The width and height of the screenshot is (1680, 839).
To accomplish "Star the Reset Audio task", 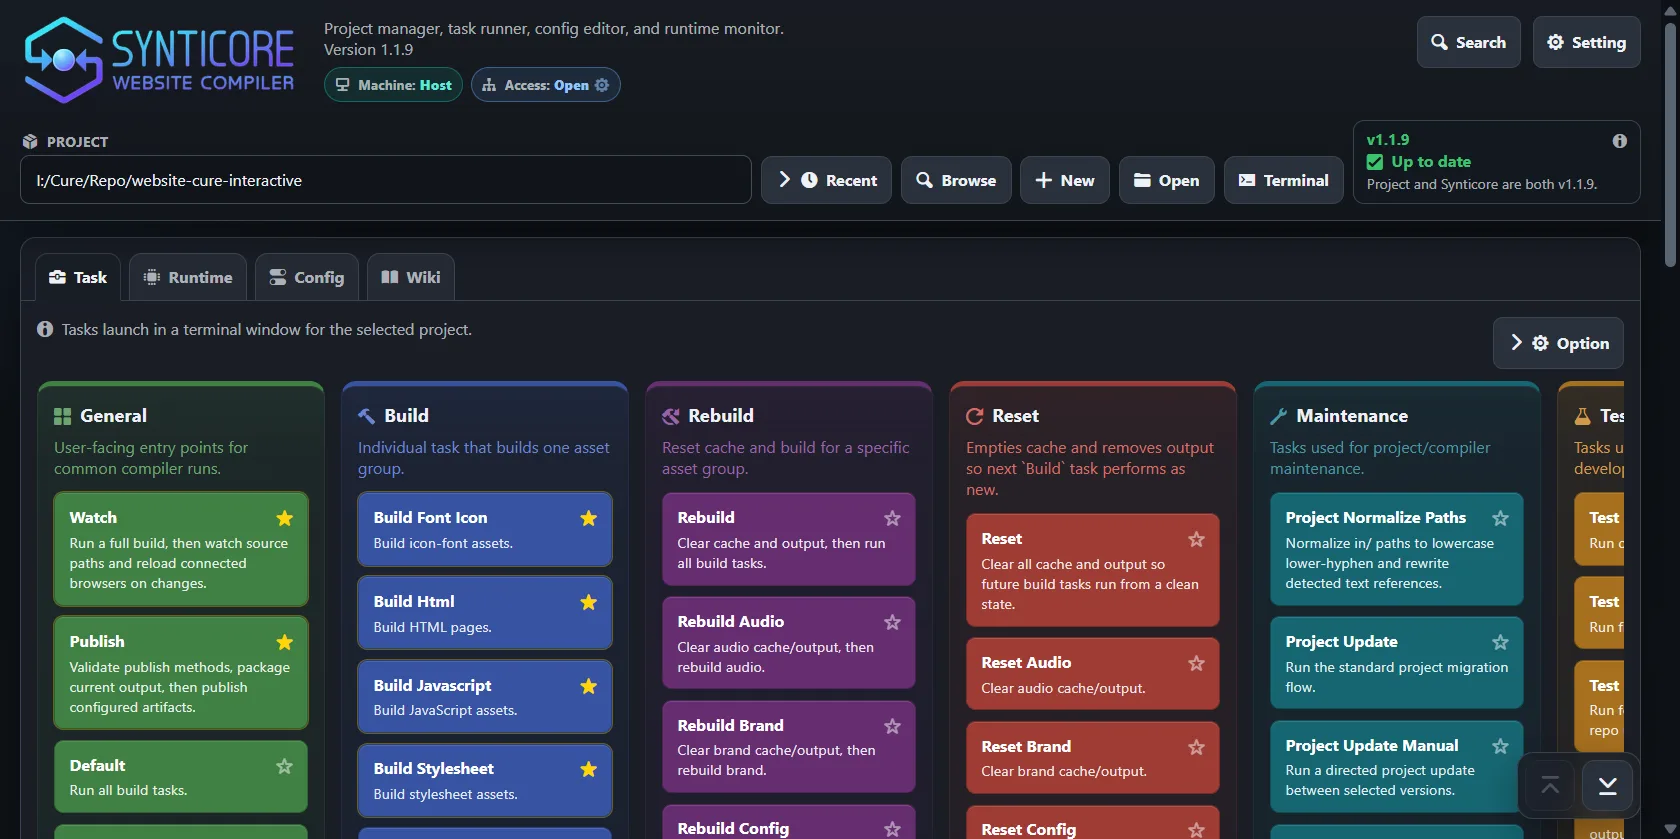I will (x=1196, y=663).
